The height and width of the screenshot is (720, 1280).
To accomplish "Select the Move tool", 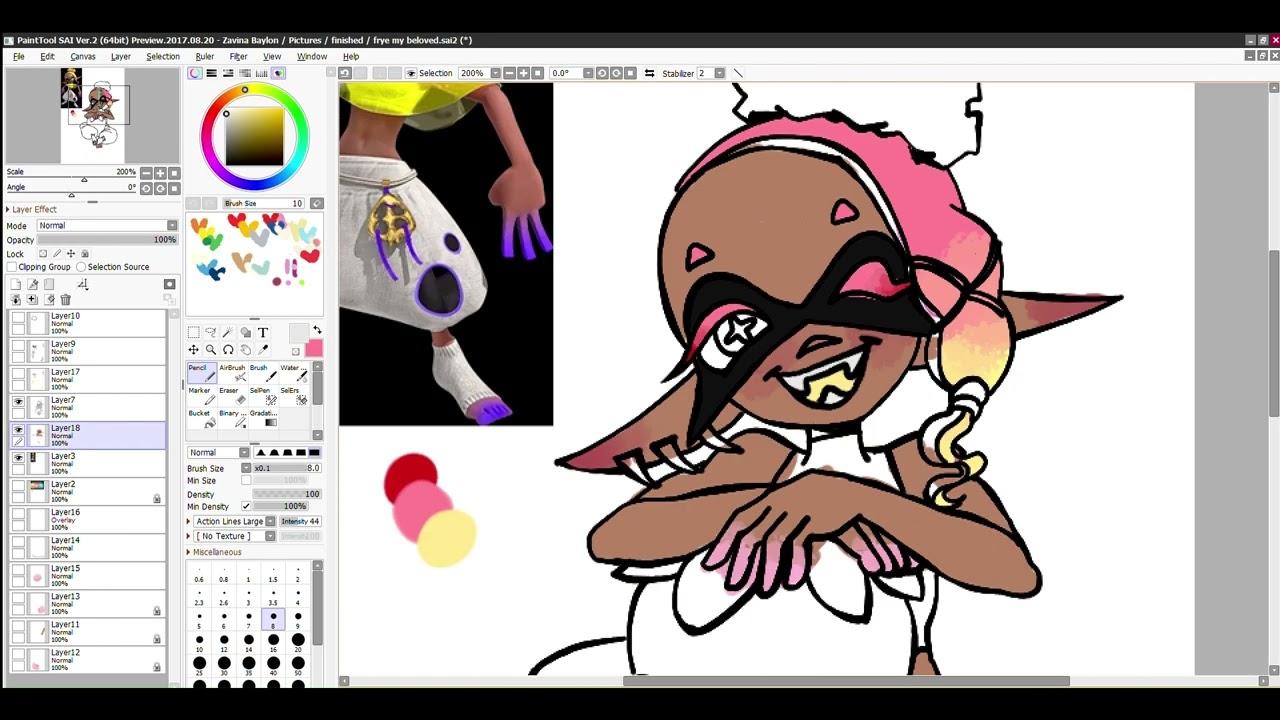I will pyautogui.click(x=193, y=350).
